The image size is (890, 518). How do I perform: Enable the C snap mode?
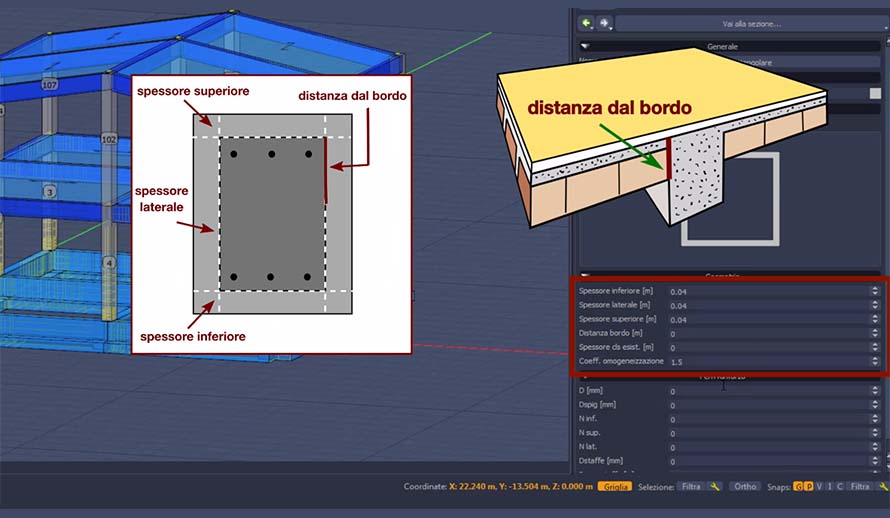(839, 486)
